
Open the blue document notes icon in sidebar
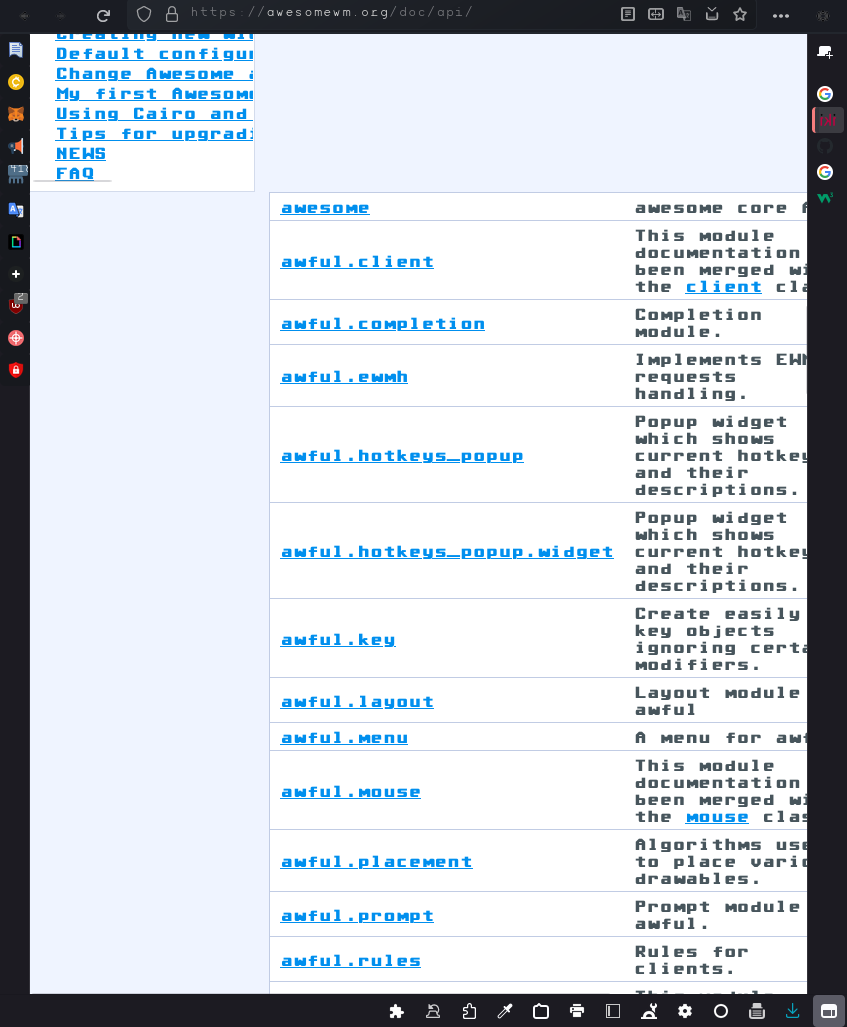[16, 50]
